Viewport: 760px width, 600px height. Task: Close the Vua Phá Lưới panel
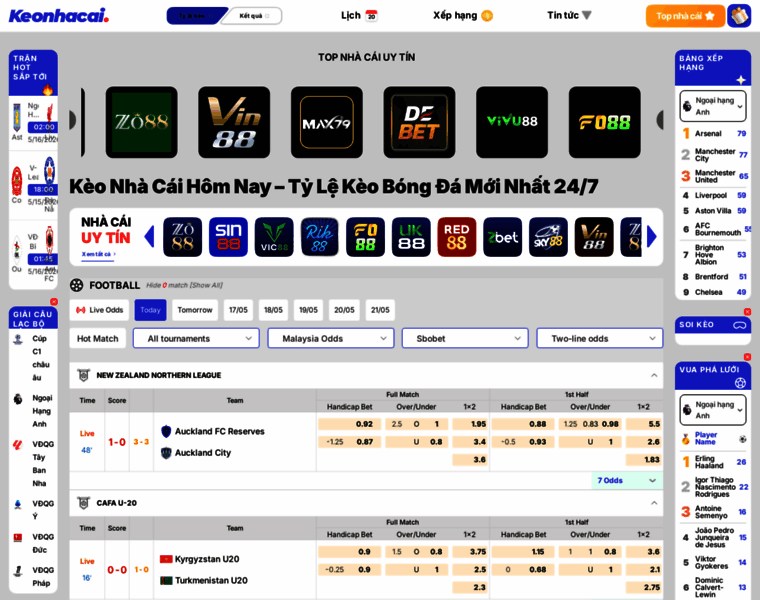747,357
